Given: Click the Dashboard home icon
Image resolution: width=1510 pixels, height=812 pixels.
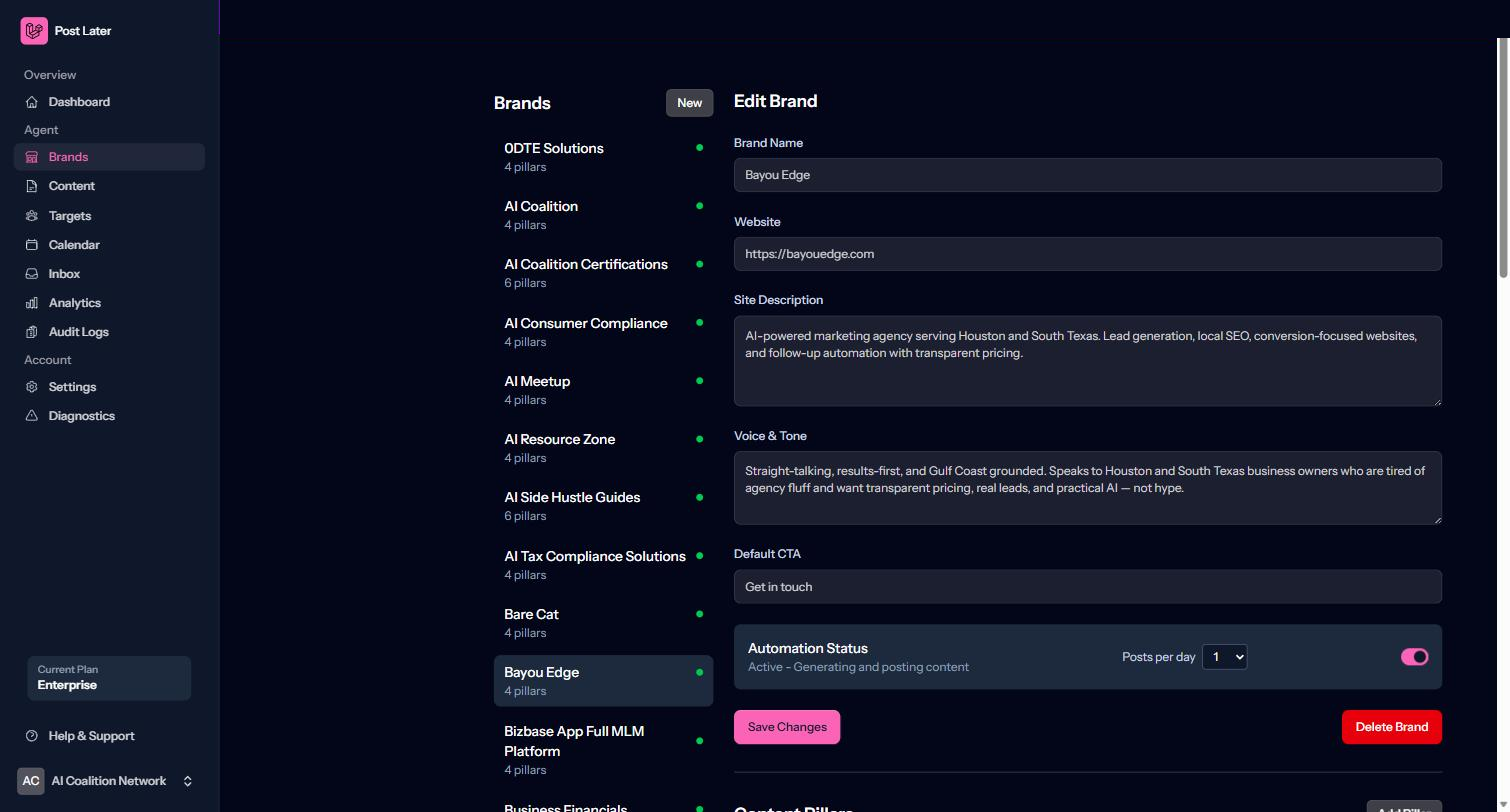Looking at the screenshot, I should click(32, 102).
